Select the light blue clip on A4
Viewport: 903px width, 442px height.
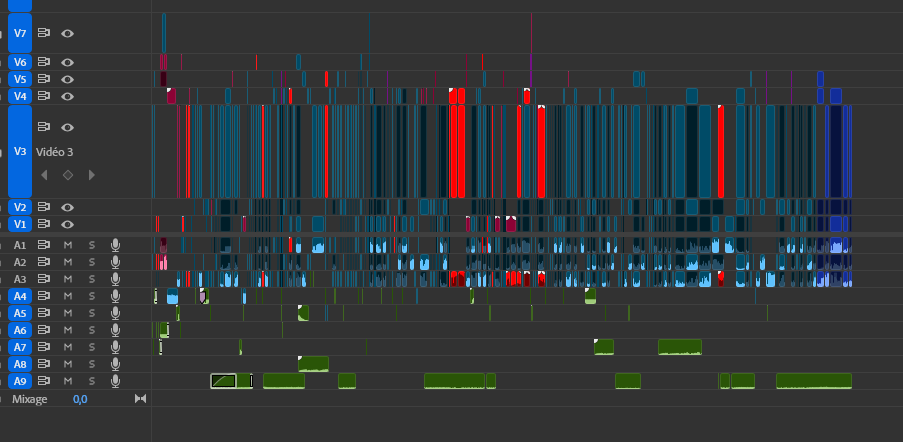point(172,296)
